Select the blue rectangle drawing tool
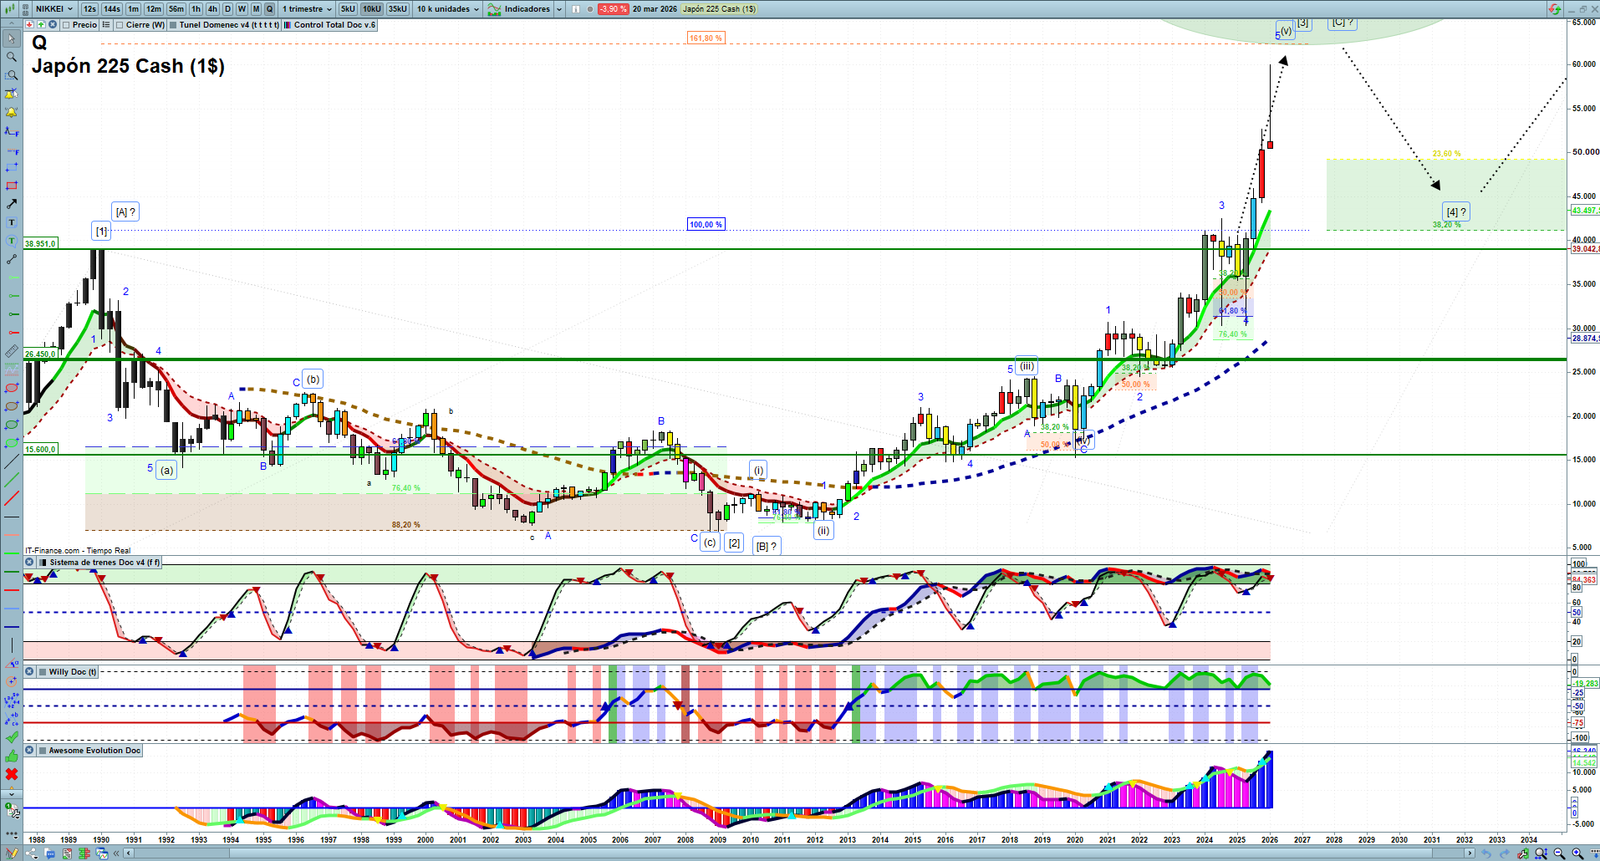The image size is (1600, 861). click(11, 167)
